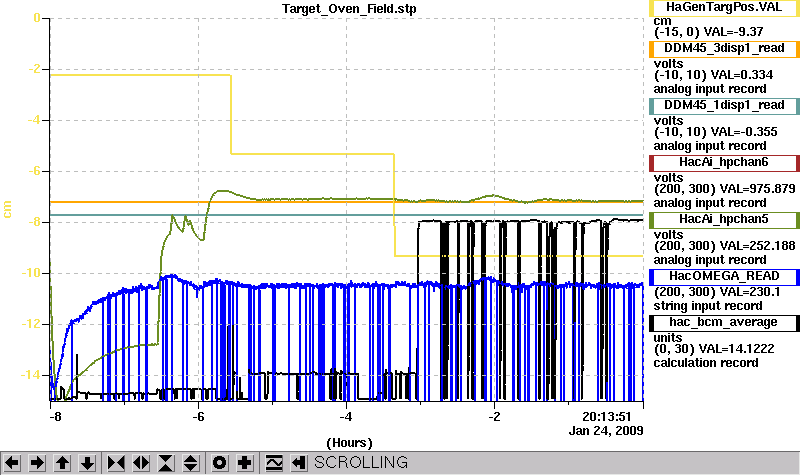This screenshot has width=800, height=475.
Task: Click the wave-graph refresh icon
Action: pos(273,463)
